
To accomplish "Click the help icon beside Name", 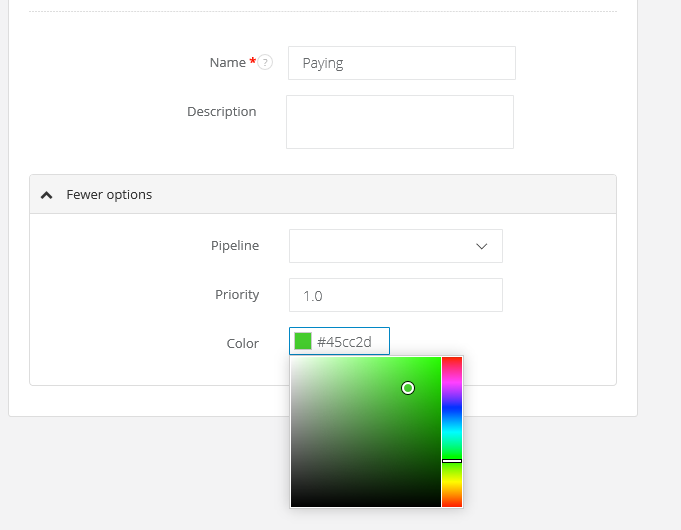I will [265, 63].
